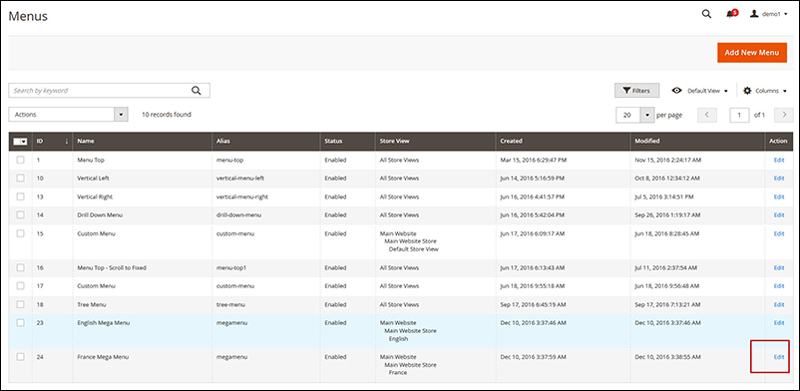
Task: Open the Filters panel
Action: tap(636, 90)
